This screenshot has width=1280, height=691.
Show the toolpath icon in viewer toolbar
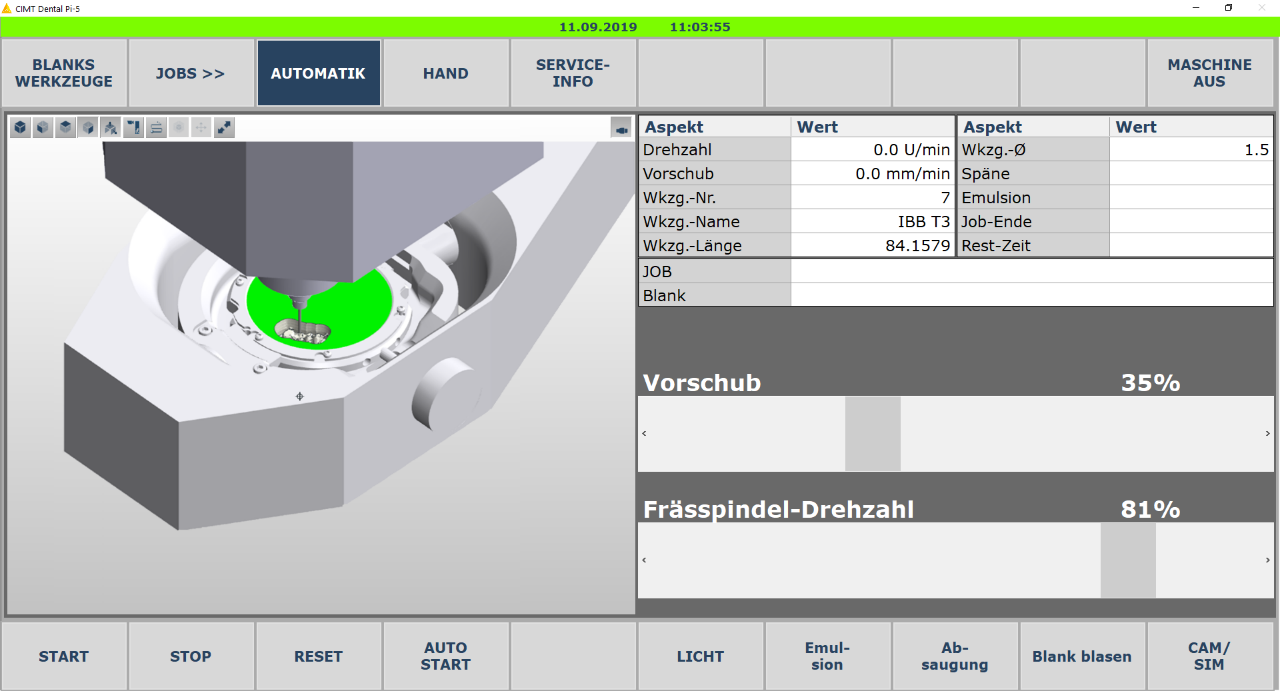156,128
